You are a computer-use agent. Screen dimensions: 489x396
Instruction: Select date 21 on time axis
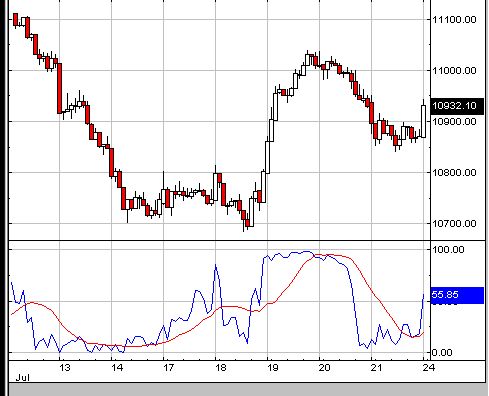(x=376, y=368)
